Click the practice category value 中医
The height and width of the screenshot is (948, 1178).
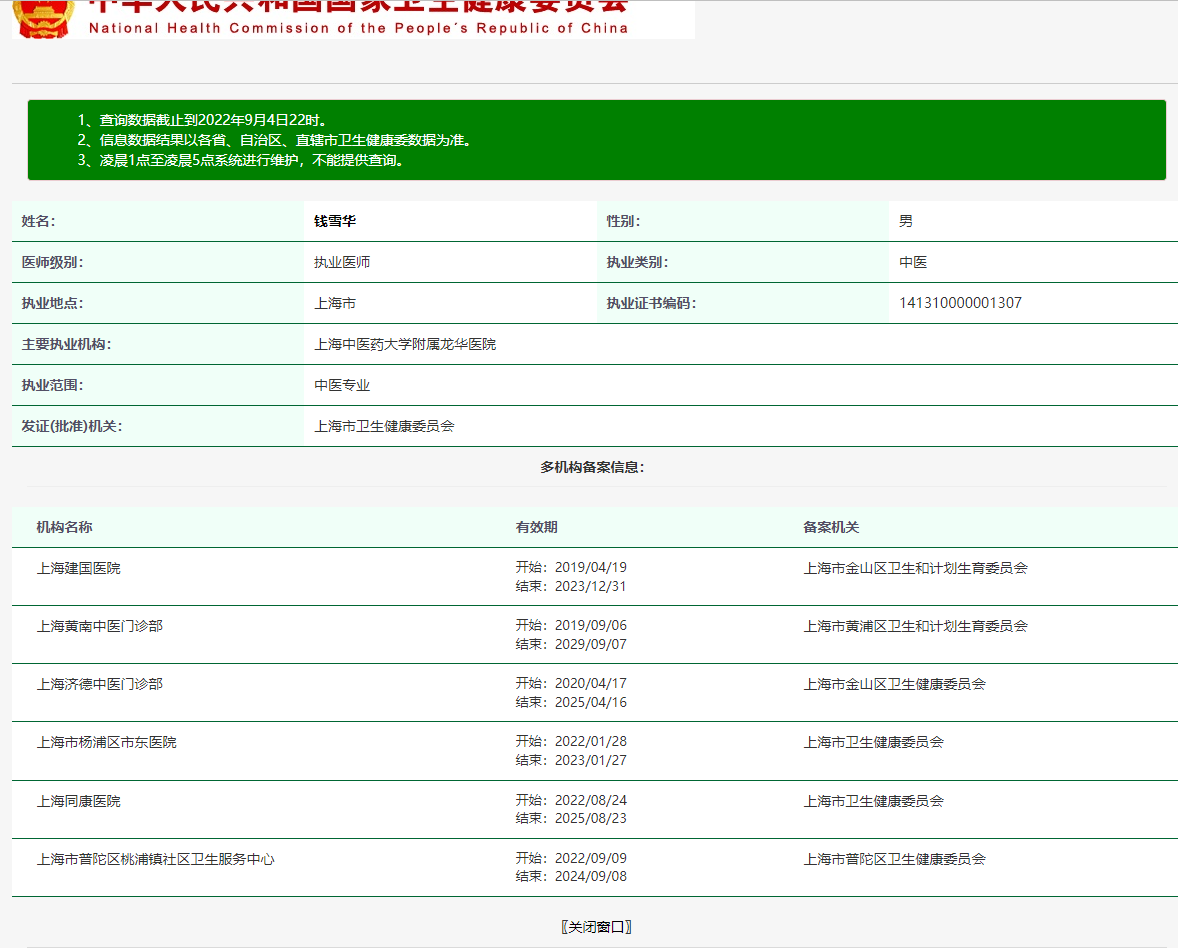point(913,262)
